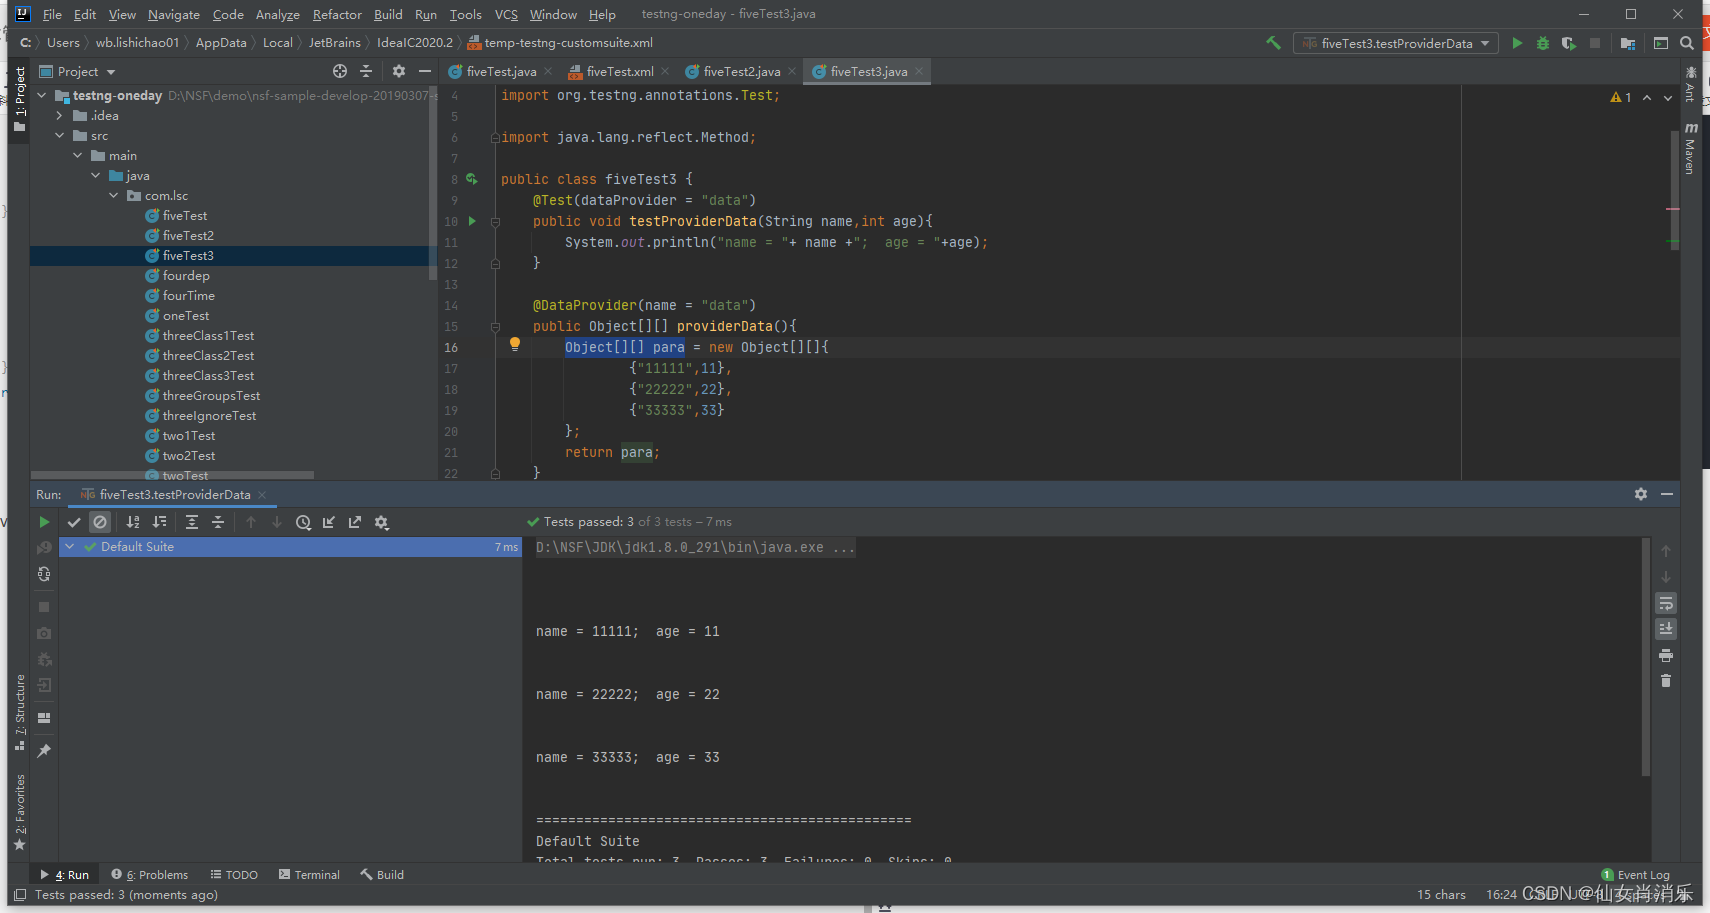The width and height of the screenshot is (1710, 913).
Task: Collapse Default Suite in test tree
Action: coord(70,547)
